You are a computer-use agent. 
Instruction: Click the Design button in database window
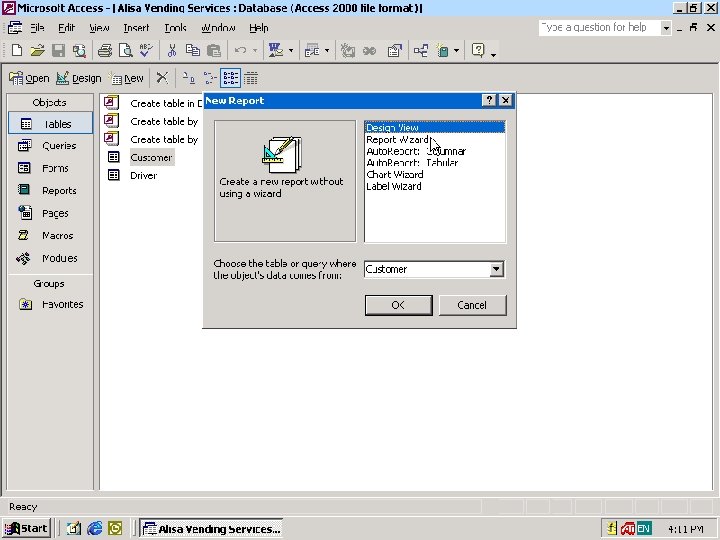click(79, 79)
